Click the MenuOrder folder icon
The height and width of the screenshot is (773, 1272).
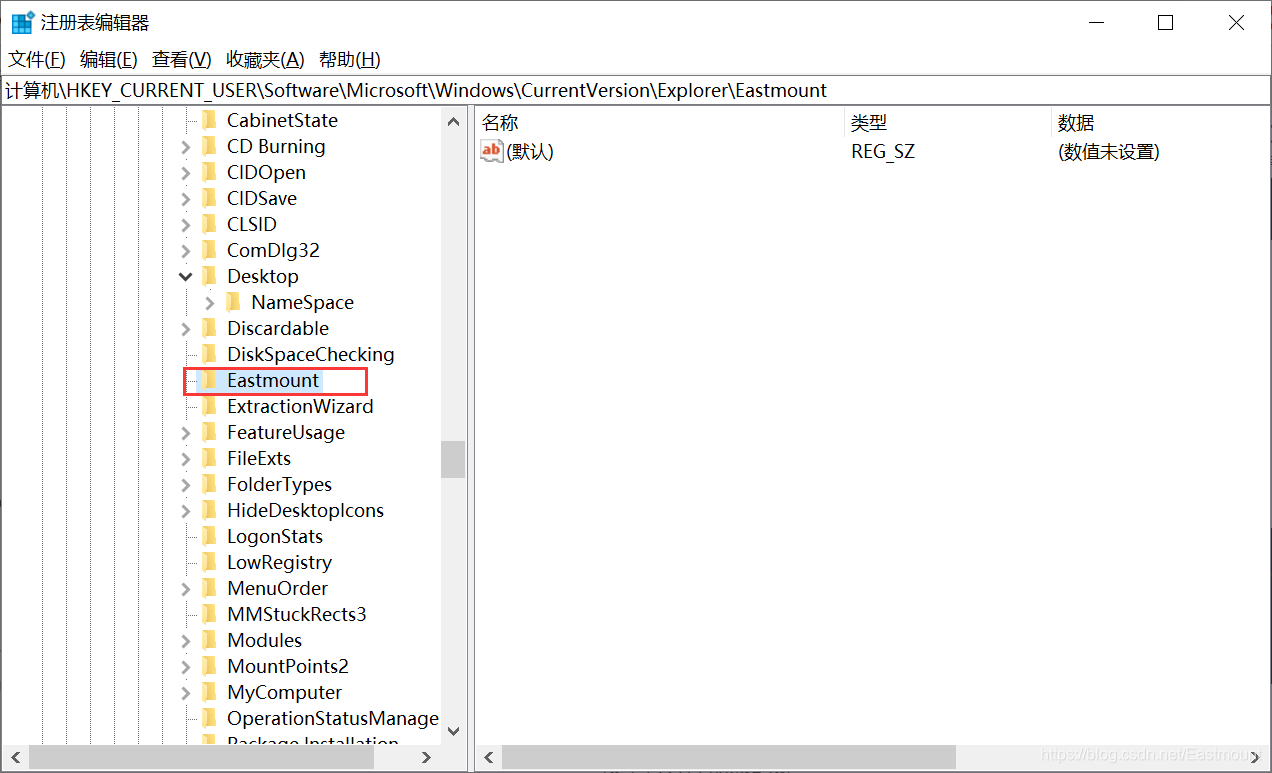click(209, 588)
